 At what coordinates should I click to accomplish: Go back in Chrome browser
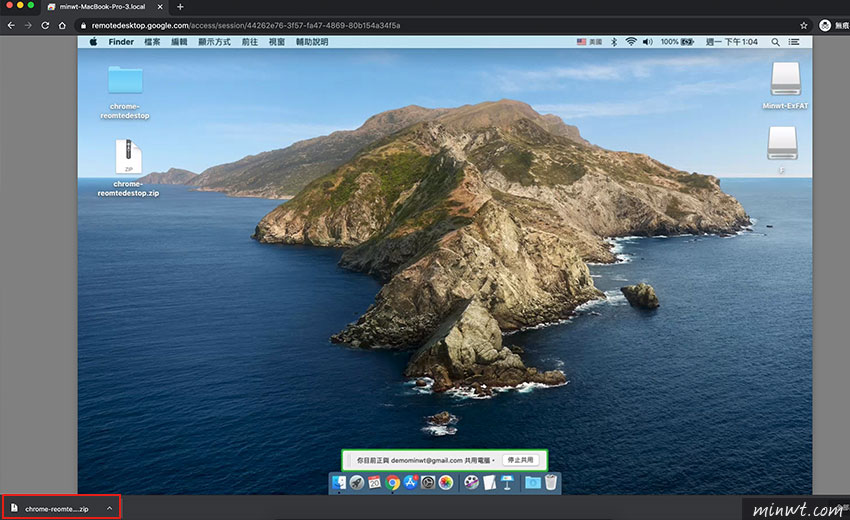point(11,25)
